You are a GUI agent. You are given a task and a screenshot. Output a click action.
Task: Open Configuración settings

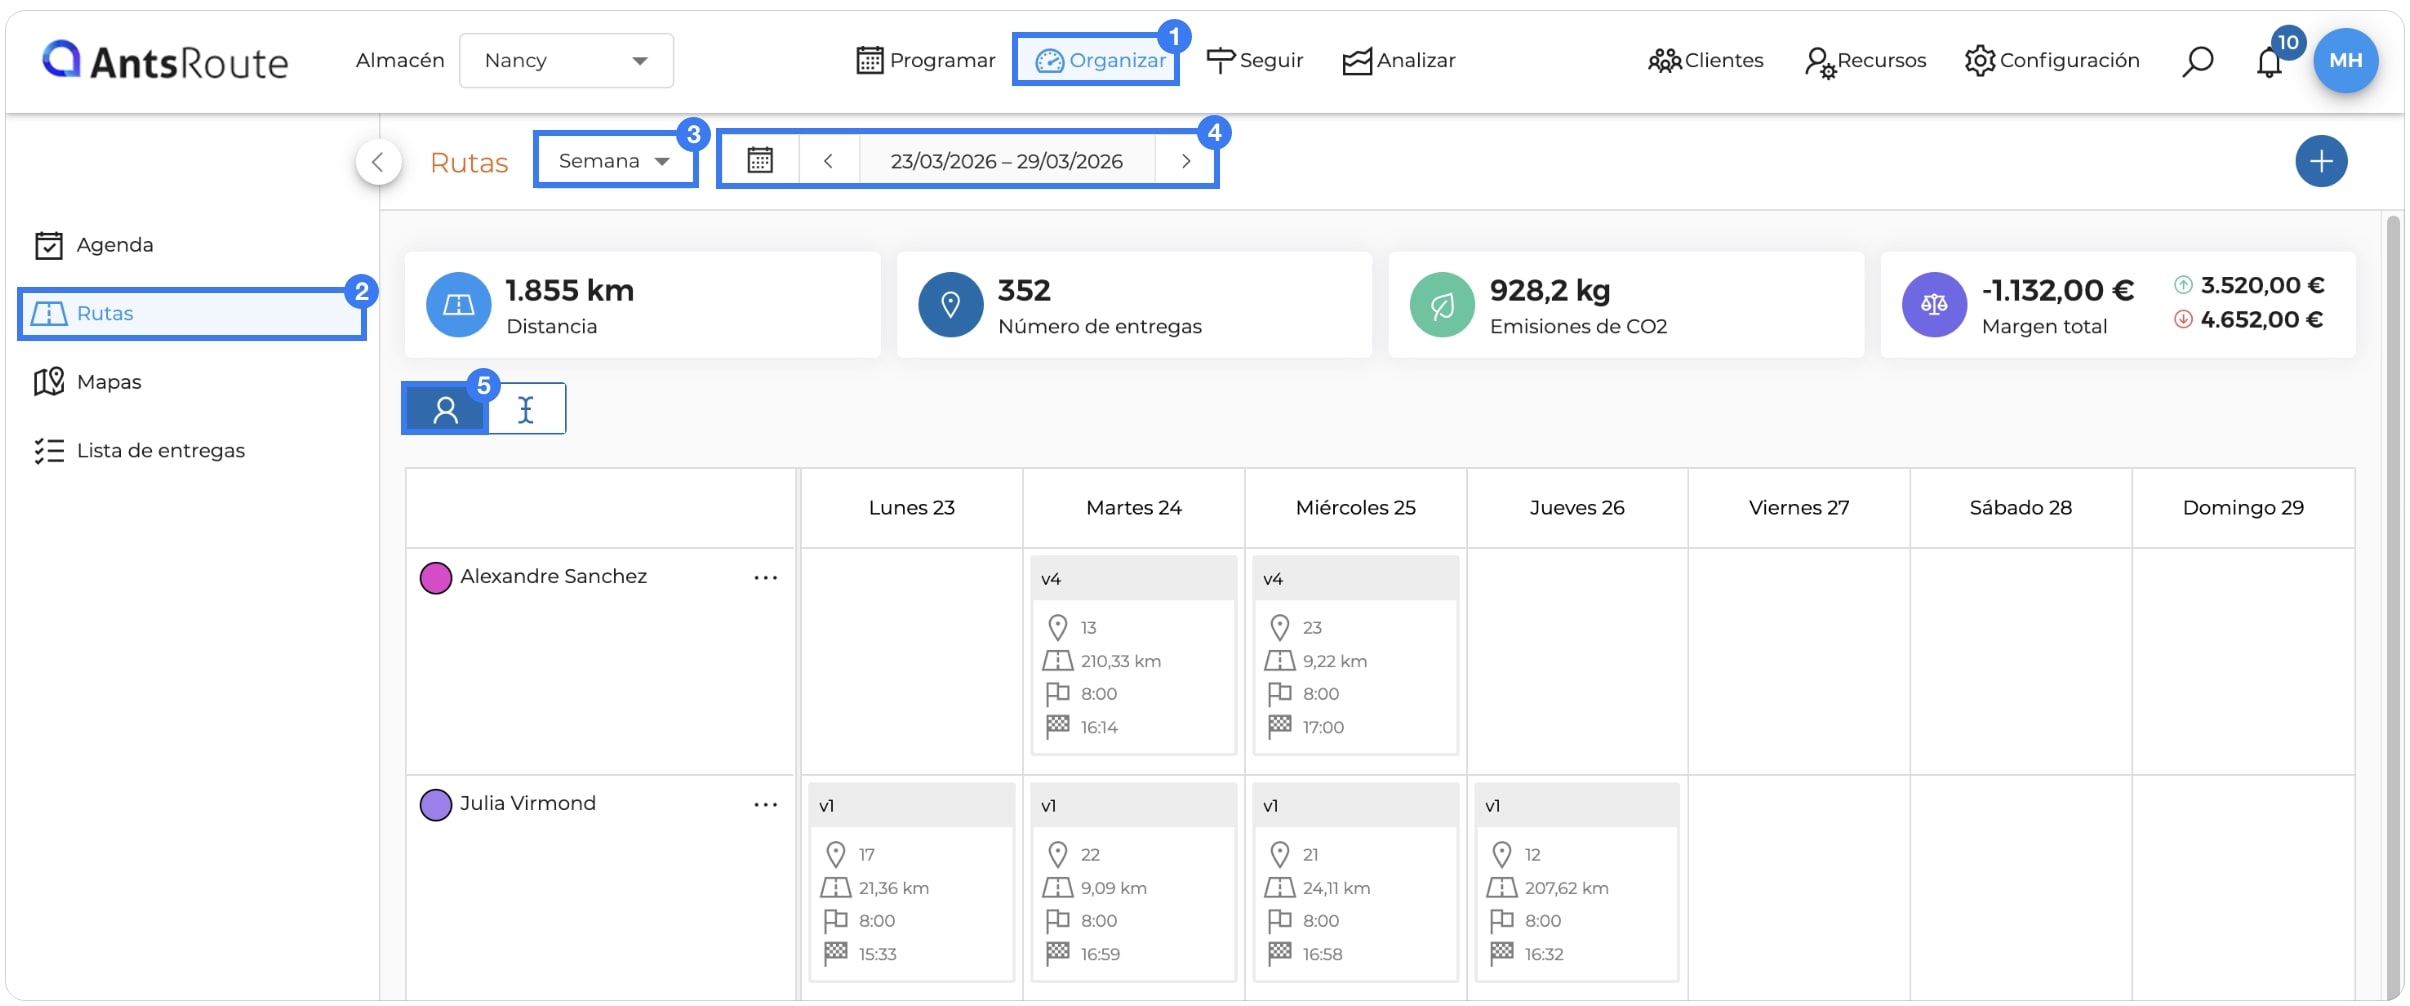click(2052, 61)
